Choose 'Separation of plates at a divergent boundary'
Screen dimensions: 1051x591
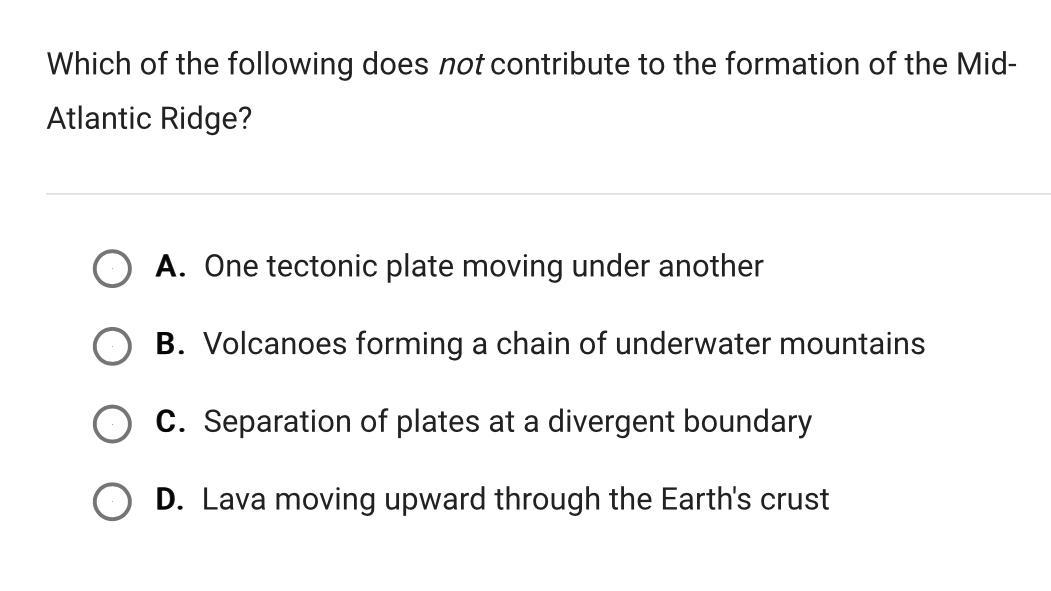click(507, 422)
